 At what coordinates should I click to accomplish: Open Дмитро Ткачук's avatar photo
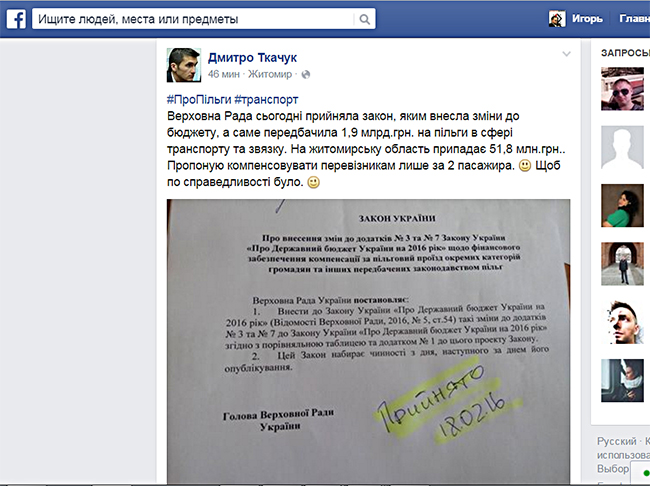point(184,65)
